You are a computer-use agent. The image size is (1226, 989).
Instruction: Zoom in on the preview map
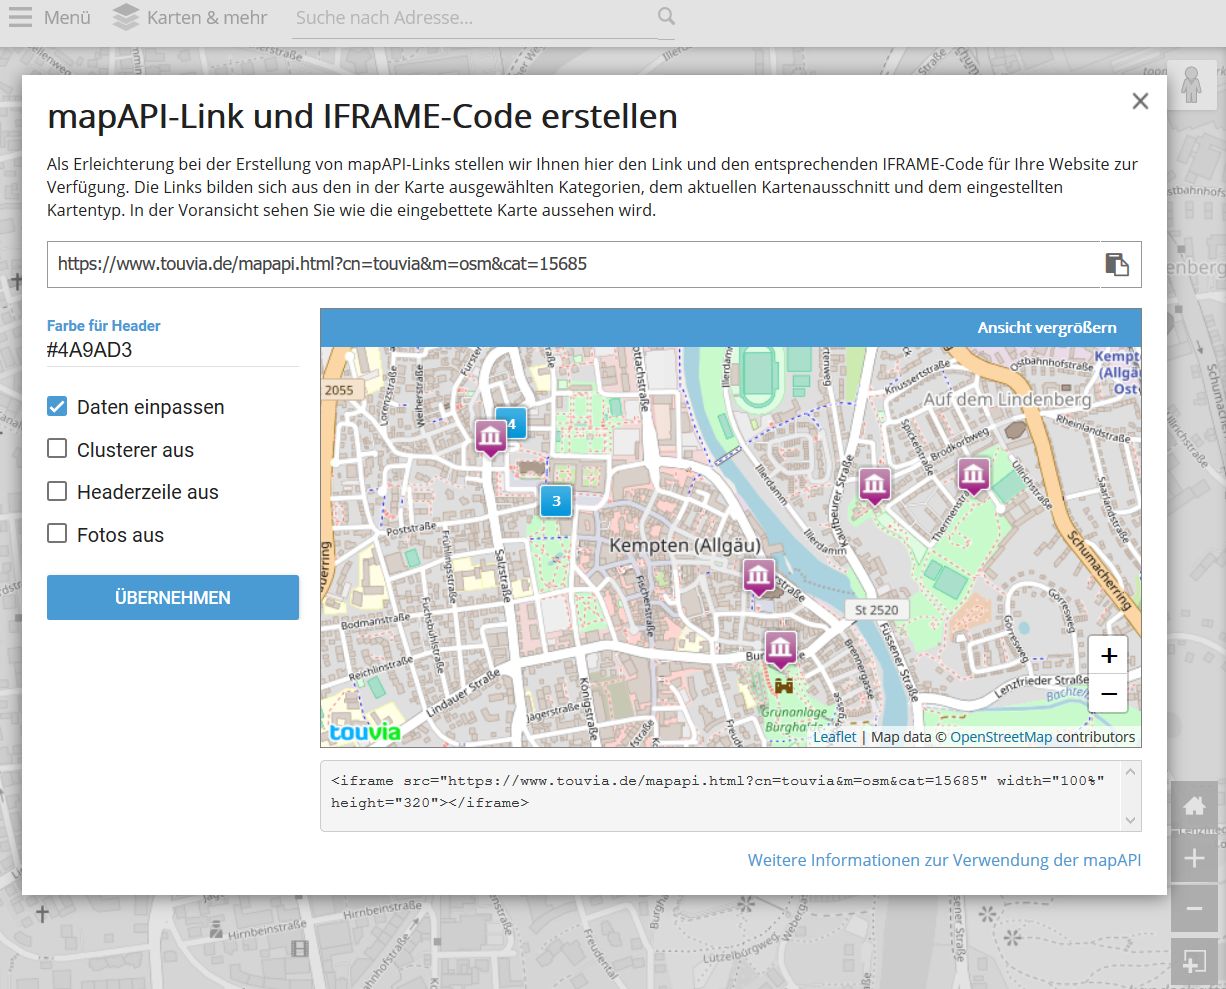click(x=1109, y=656)
